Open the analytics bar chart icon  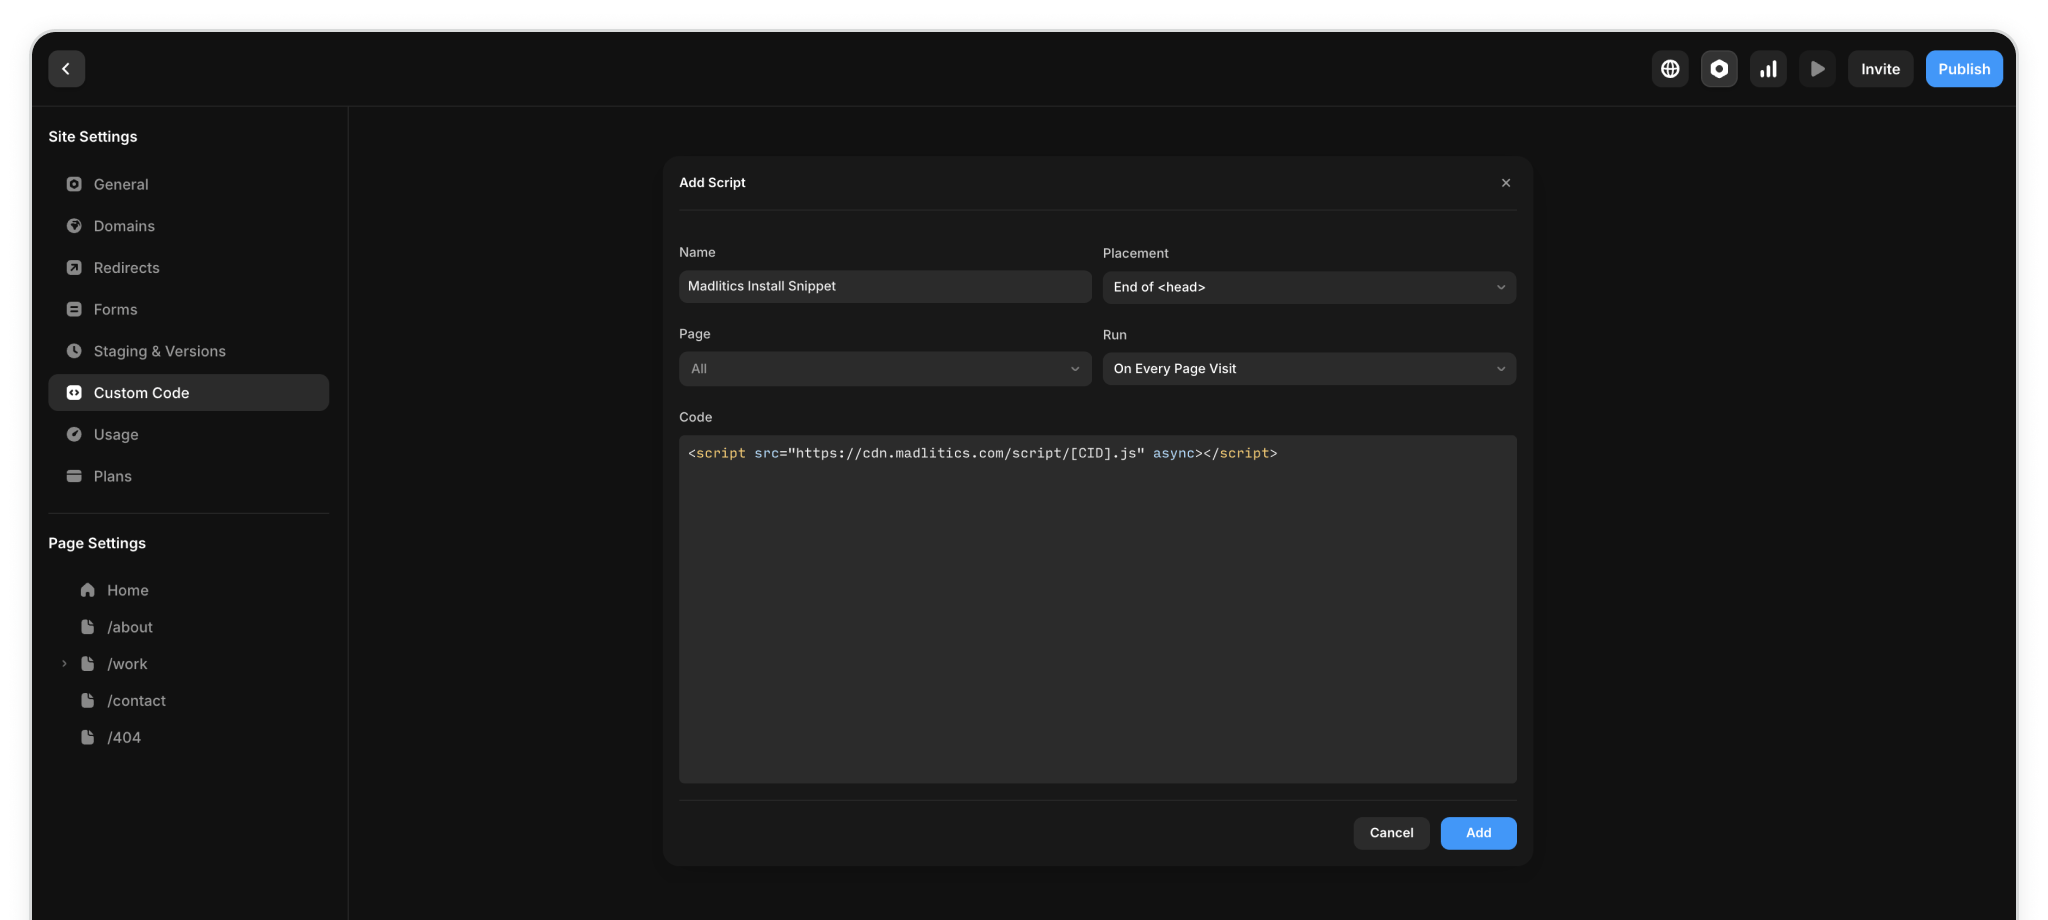pos(1768,69)
